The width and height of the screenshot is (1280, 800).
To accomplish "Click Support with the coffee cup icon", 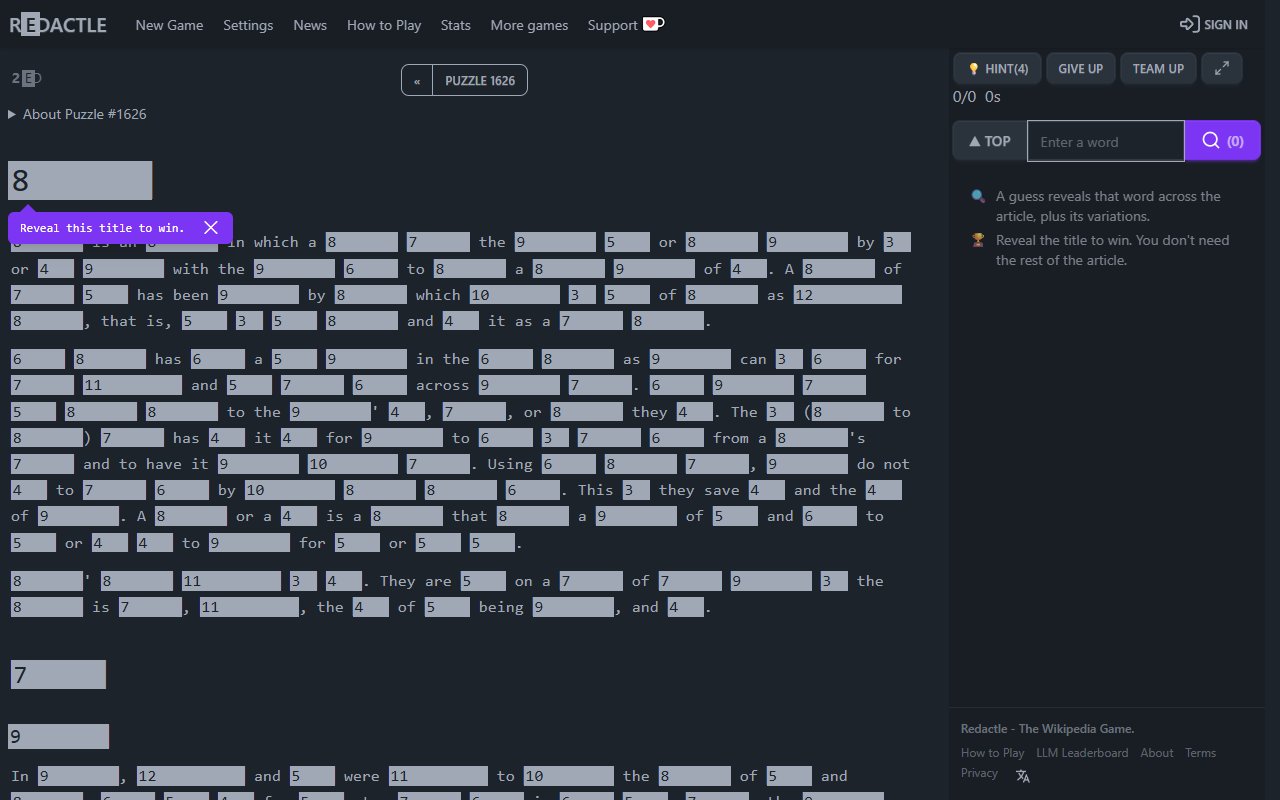I will click(625, 25).
